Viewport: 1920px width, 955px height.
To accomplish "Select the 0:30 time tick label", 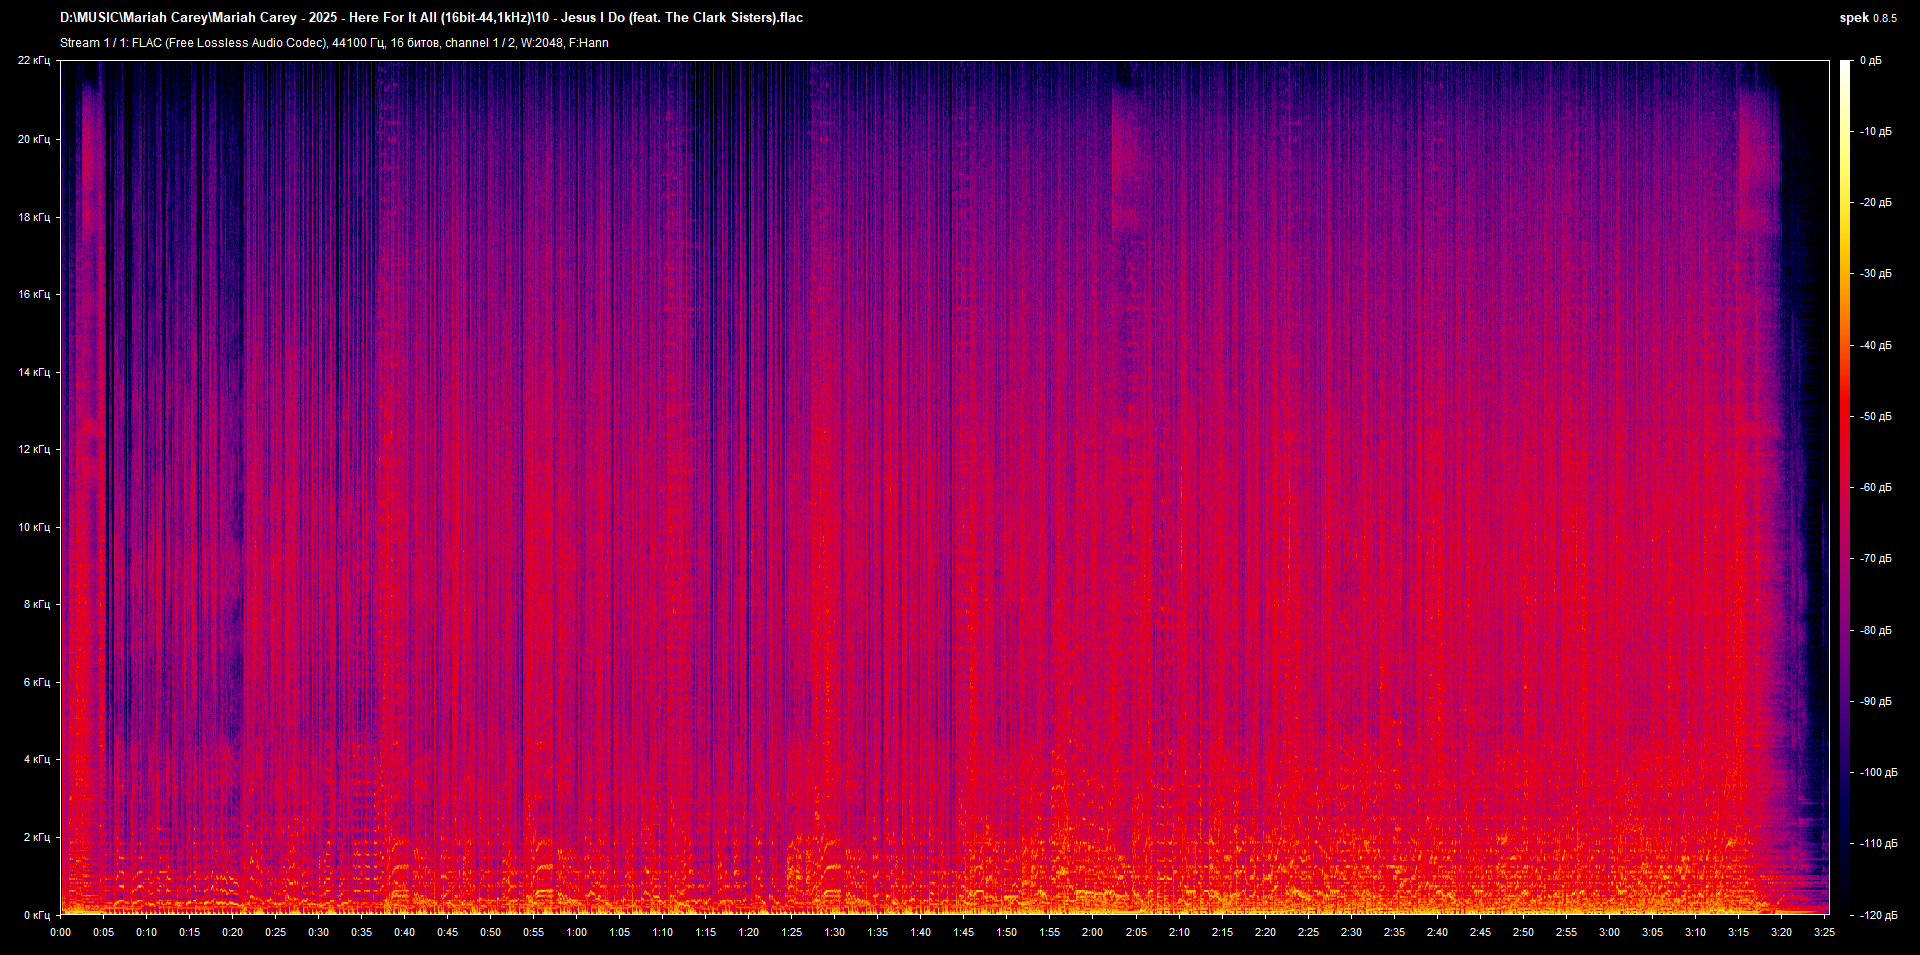I will [318, 932].
